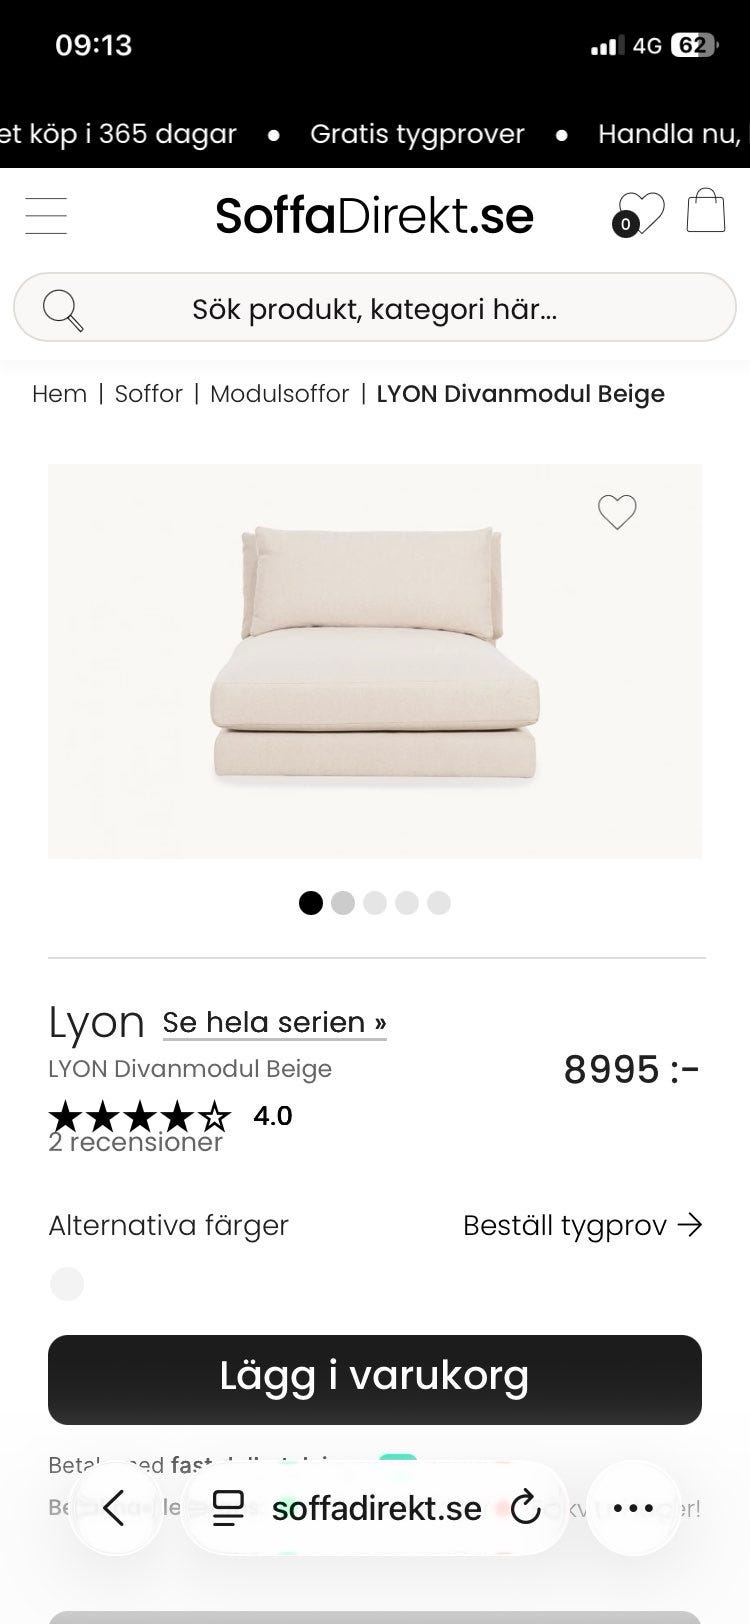This screenshot has width=750, height=1624.
Task: Open the wishlist heart in header
Action: coord(638,213)
